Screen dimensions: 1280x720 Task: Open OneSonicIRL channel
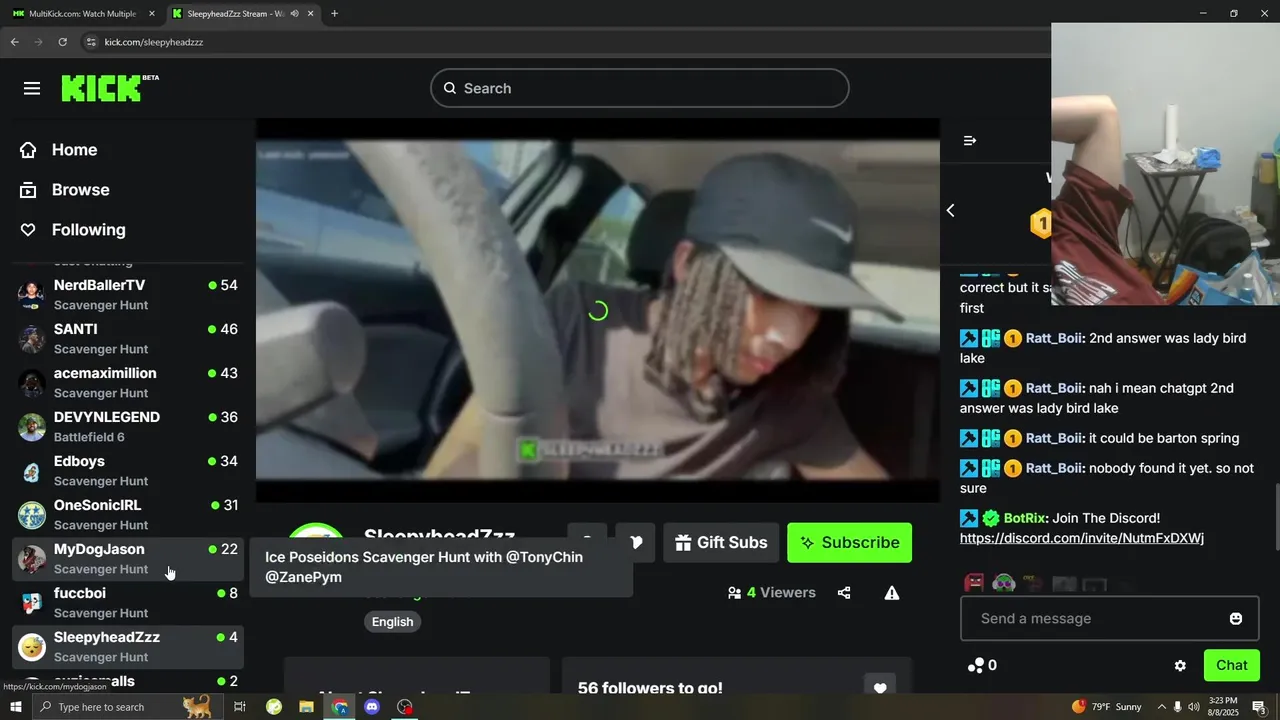tap(128, 515)
